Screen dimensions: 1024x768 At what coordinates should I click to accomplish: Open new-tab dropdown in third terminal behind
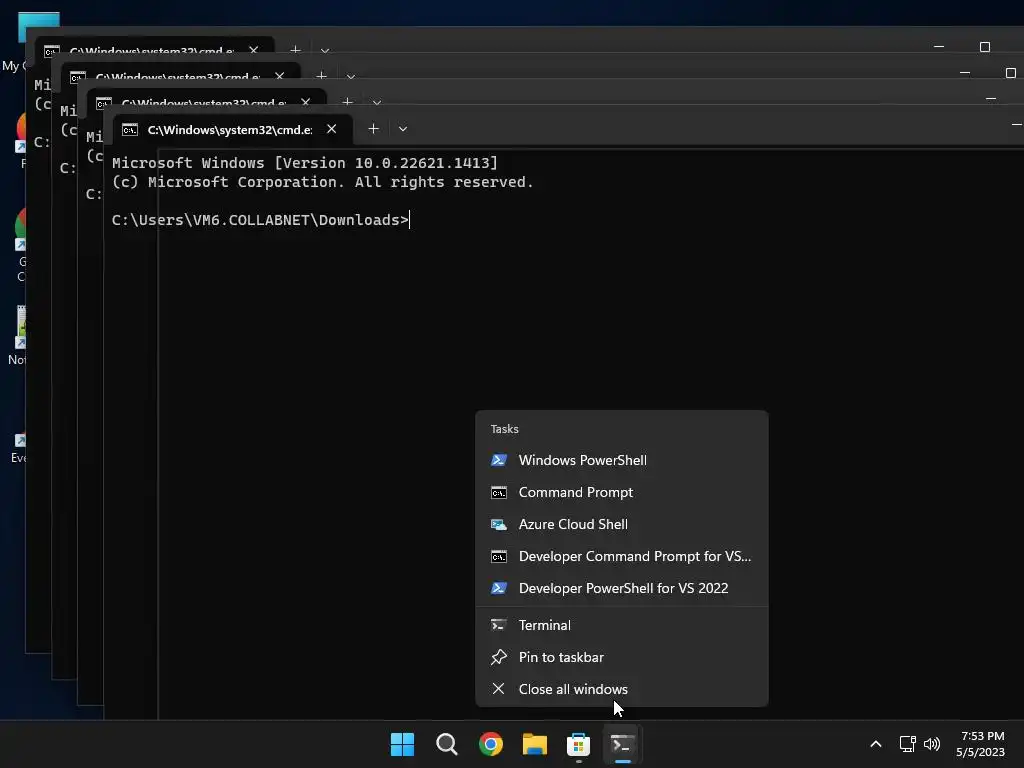[351, 76]
